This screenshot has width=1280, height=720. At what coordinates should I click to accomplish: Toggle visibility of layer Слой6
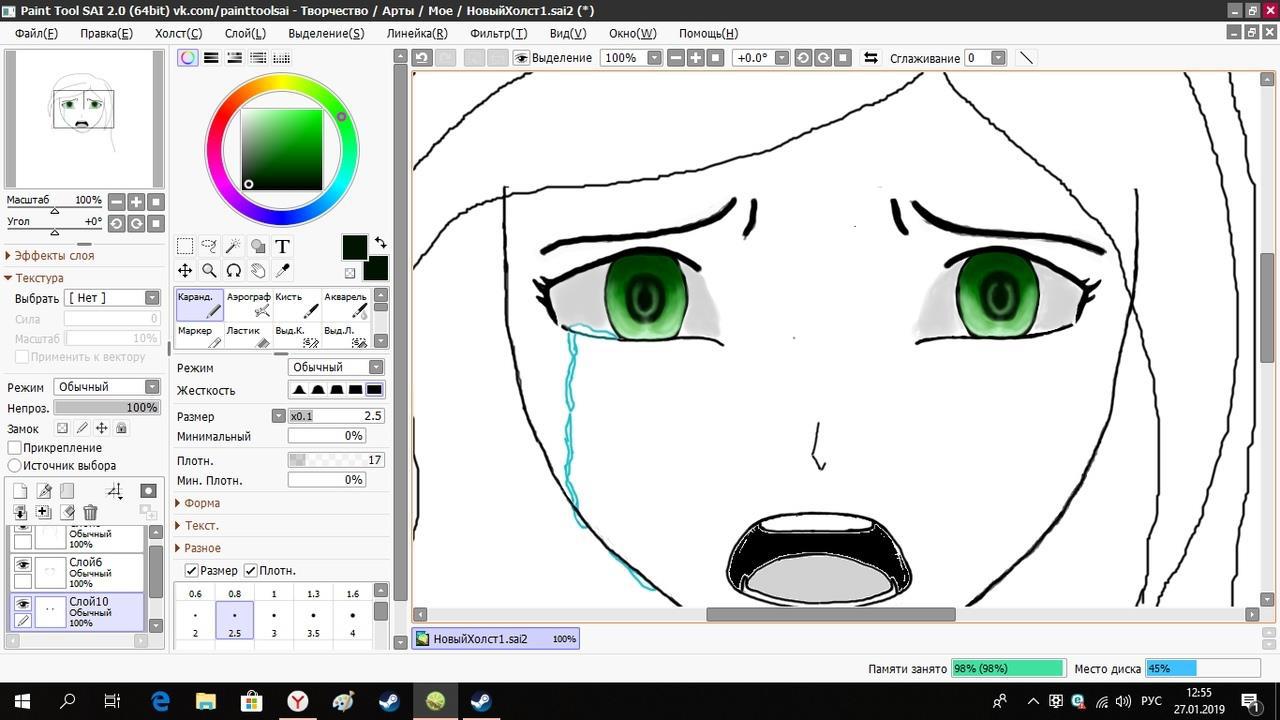pyautogui.click(x=23, y=565)
